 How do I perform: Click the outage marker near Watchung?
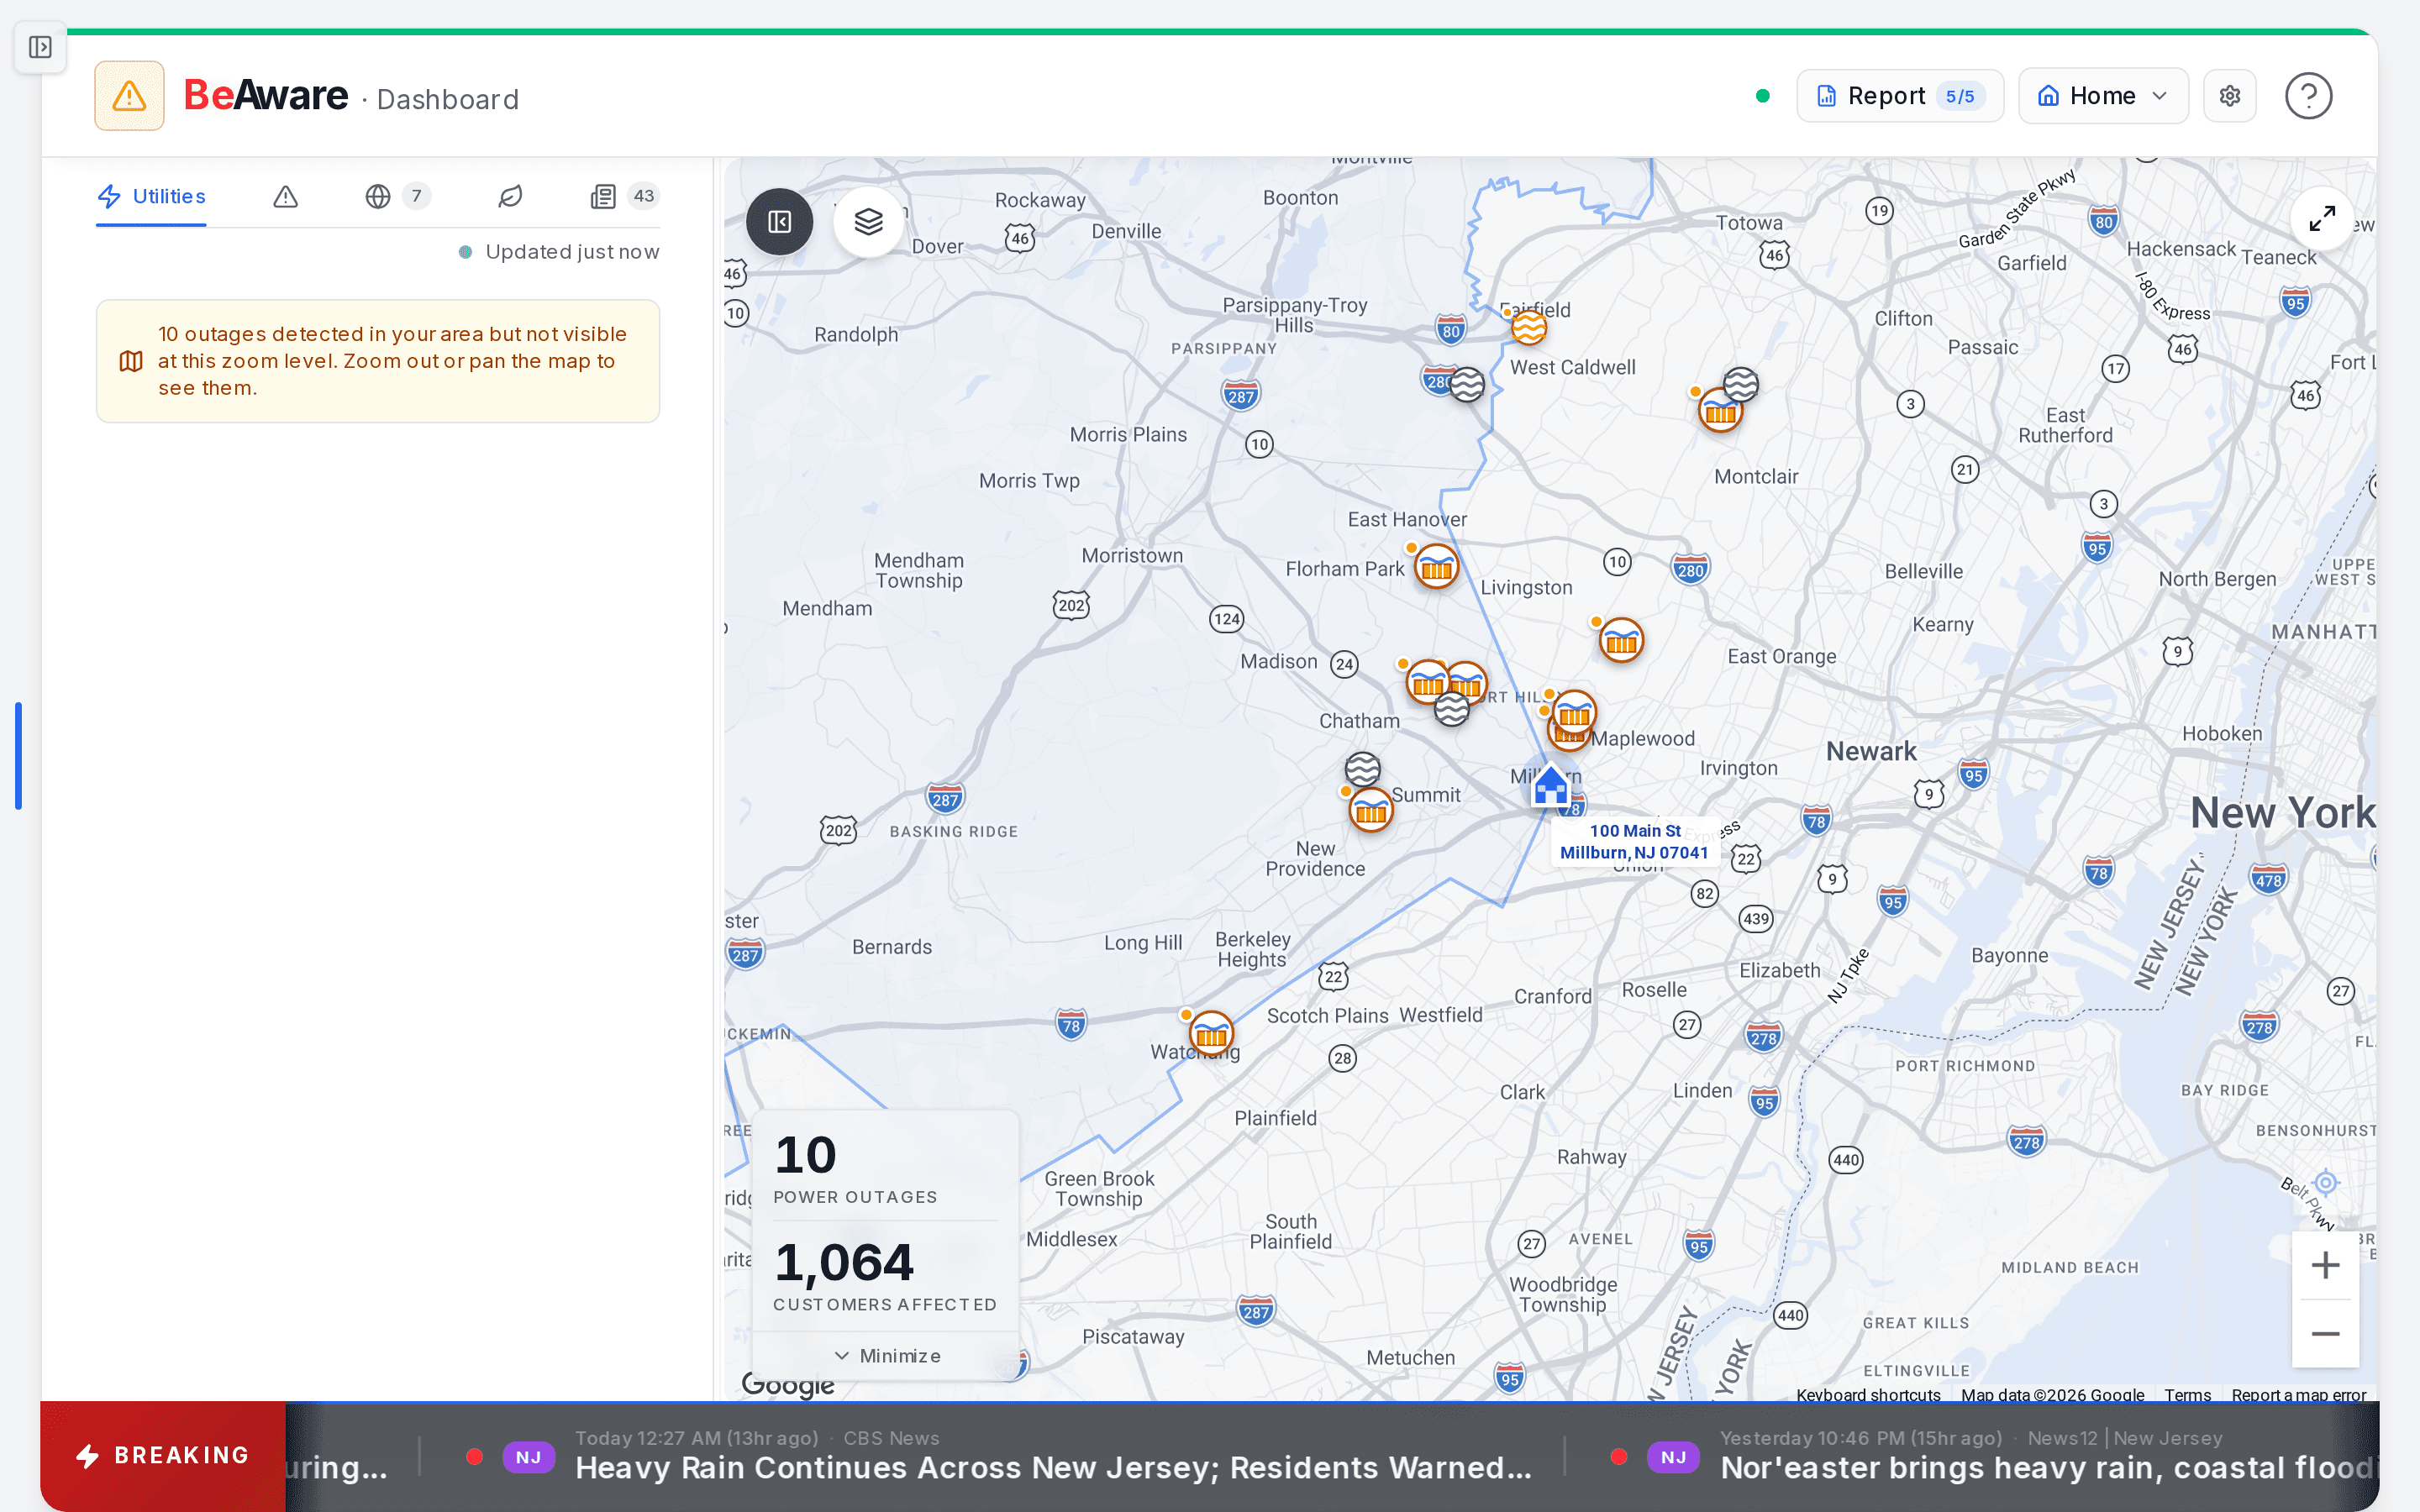[1211, 1034]
